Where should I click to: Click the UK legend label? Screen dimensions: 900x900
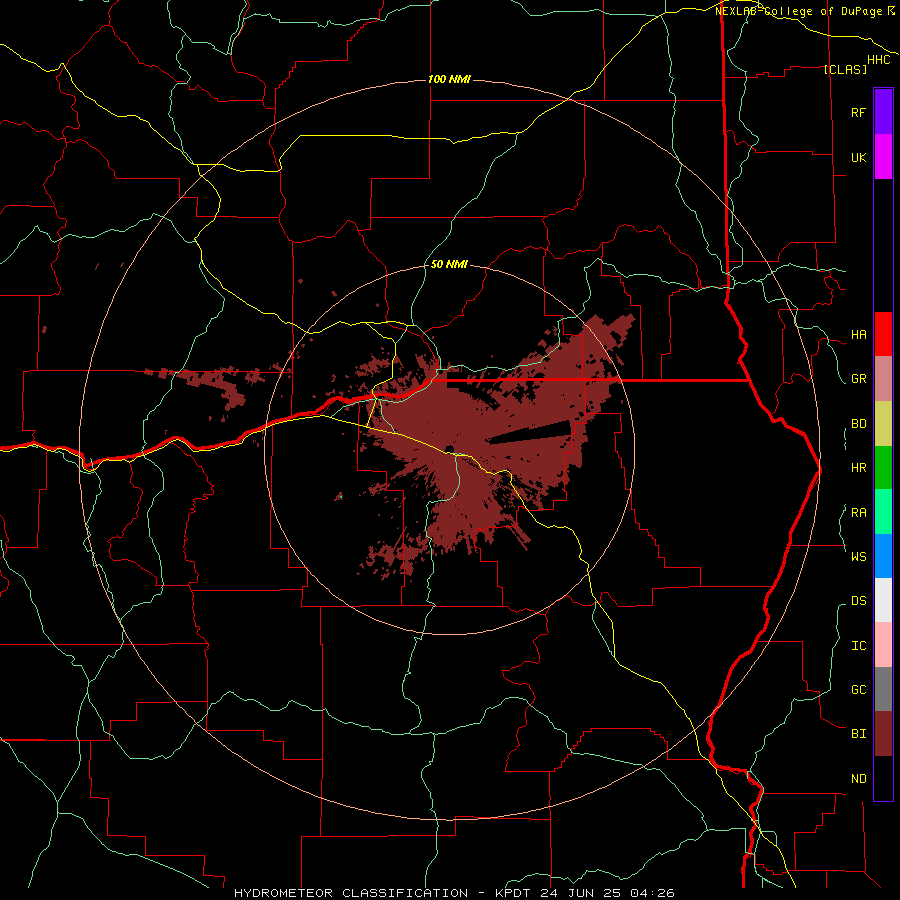858,157
